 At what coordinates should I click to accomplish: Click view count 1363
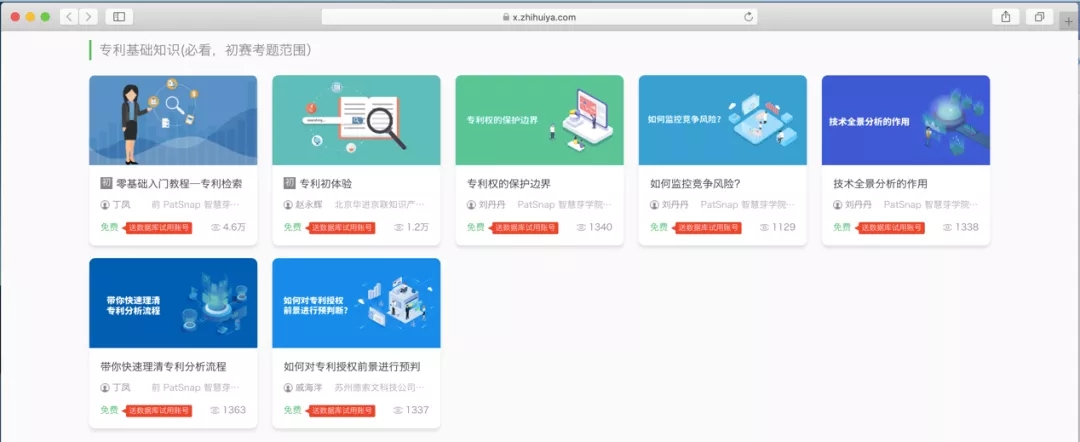click(234, 410)
